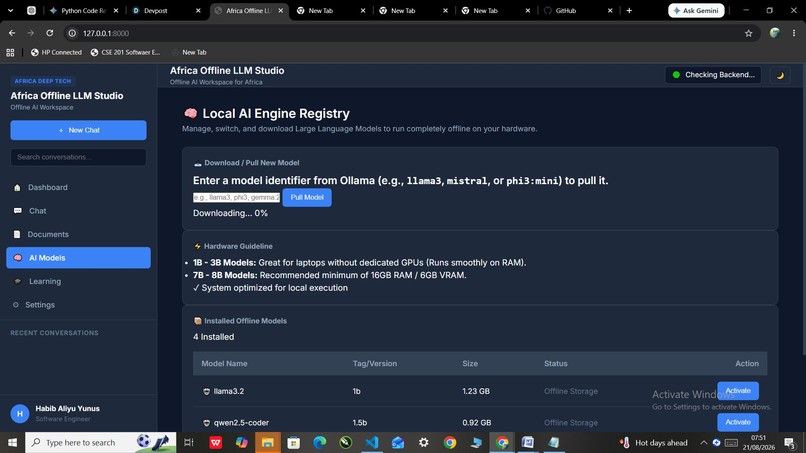Screen dimensions: 806x453
Task: Click the Model Name column header
Action: (224, 364)
